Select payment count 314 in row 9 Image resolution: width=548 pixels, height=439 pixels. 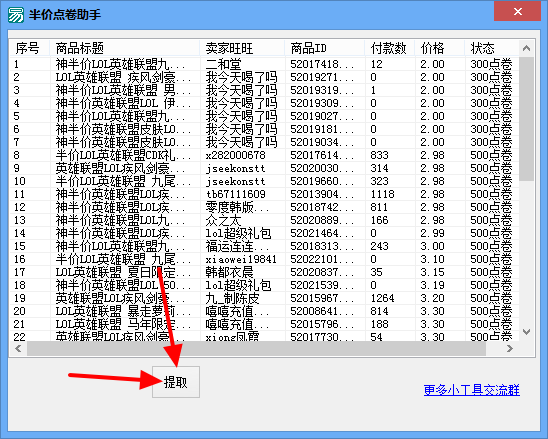pyautogui.click(x=380, y=168)
